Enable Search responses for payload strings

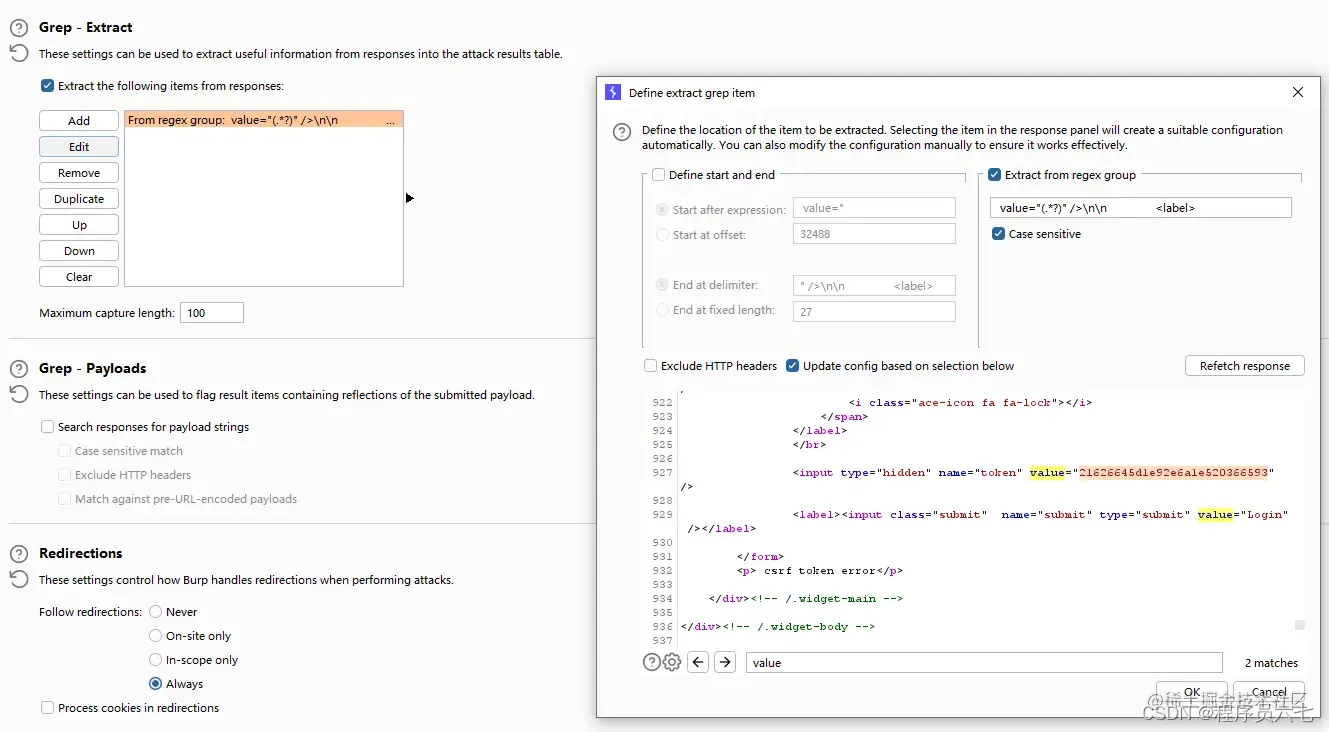[47, 427]
